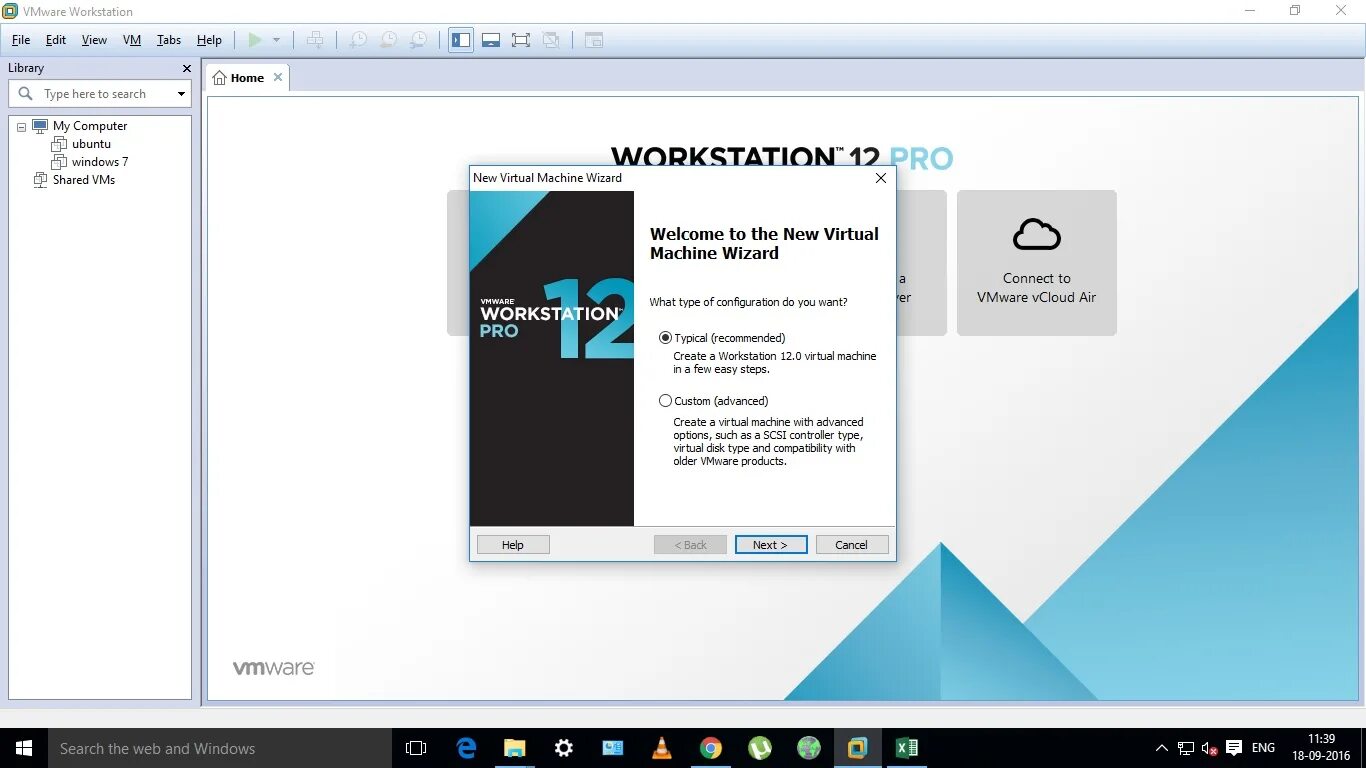Open Google Chrome from taskbar
The width and height of the screenshot is (1366, 768).
(x=711, y=748)
